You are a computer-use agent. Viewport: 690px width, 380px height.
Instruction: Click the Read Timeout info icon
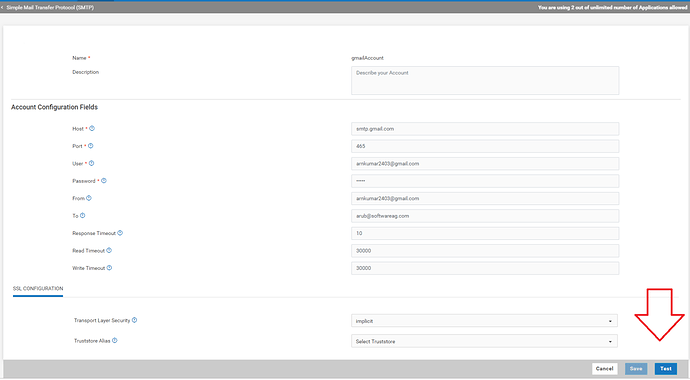tap(109, 250)
